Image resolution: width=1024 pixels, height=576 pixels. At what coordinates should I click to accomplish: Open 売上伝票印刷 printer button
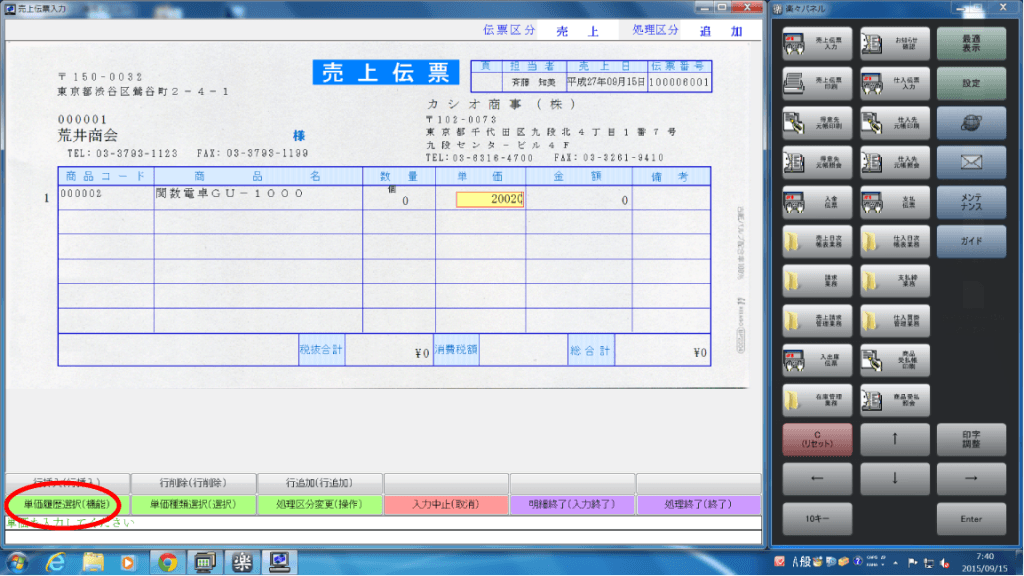[x=817, y=83]
